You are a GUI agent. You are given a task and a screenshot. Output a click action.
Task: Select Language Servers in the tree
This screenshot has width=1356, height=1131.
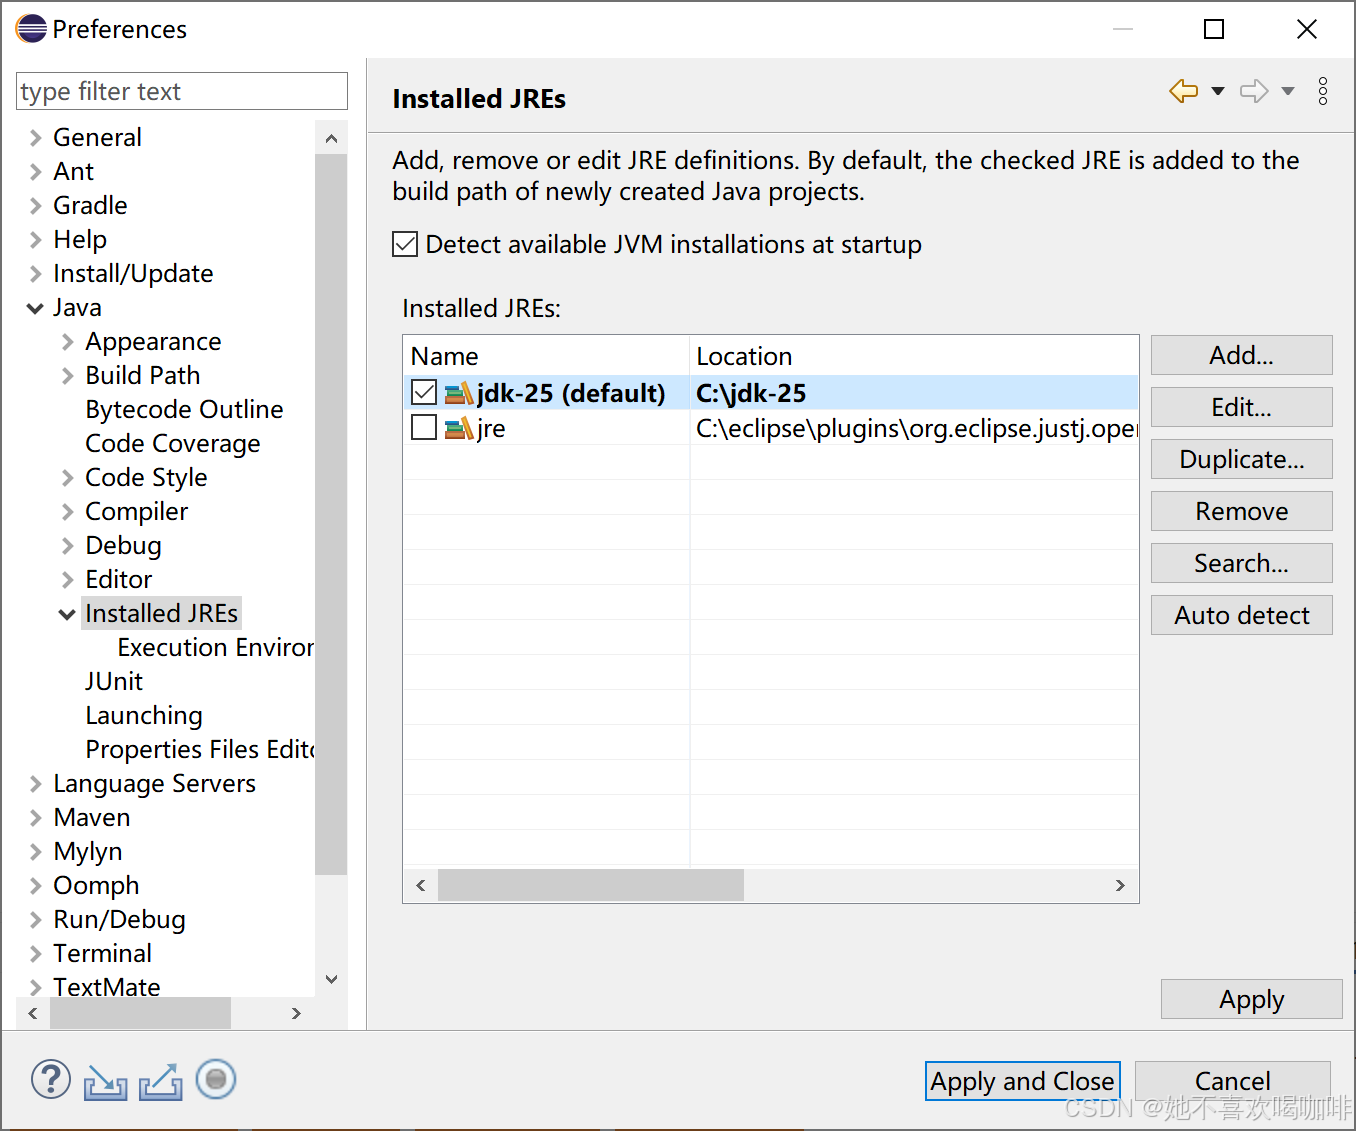tap(154, 784)
